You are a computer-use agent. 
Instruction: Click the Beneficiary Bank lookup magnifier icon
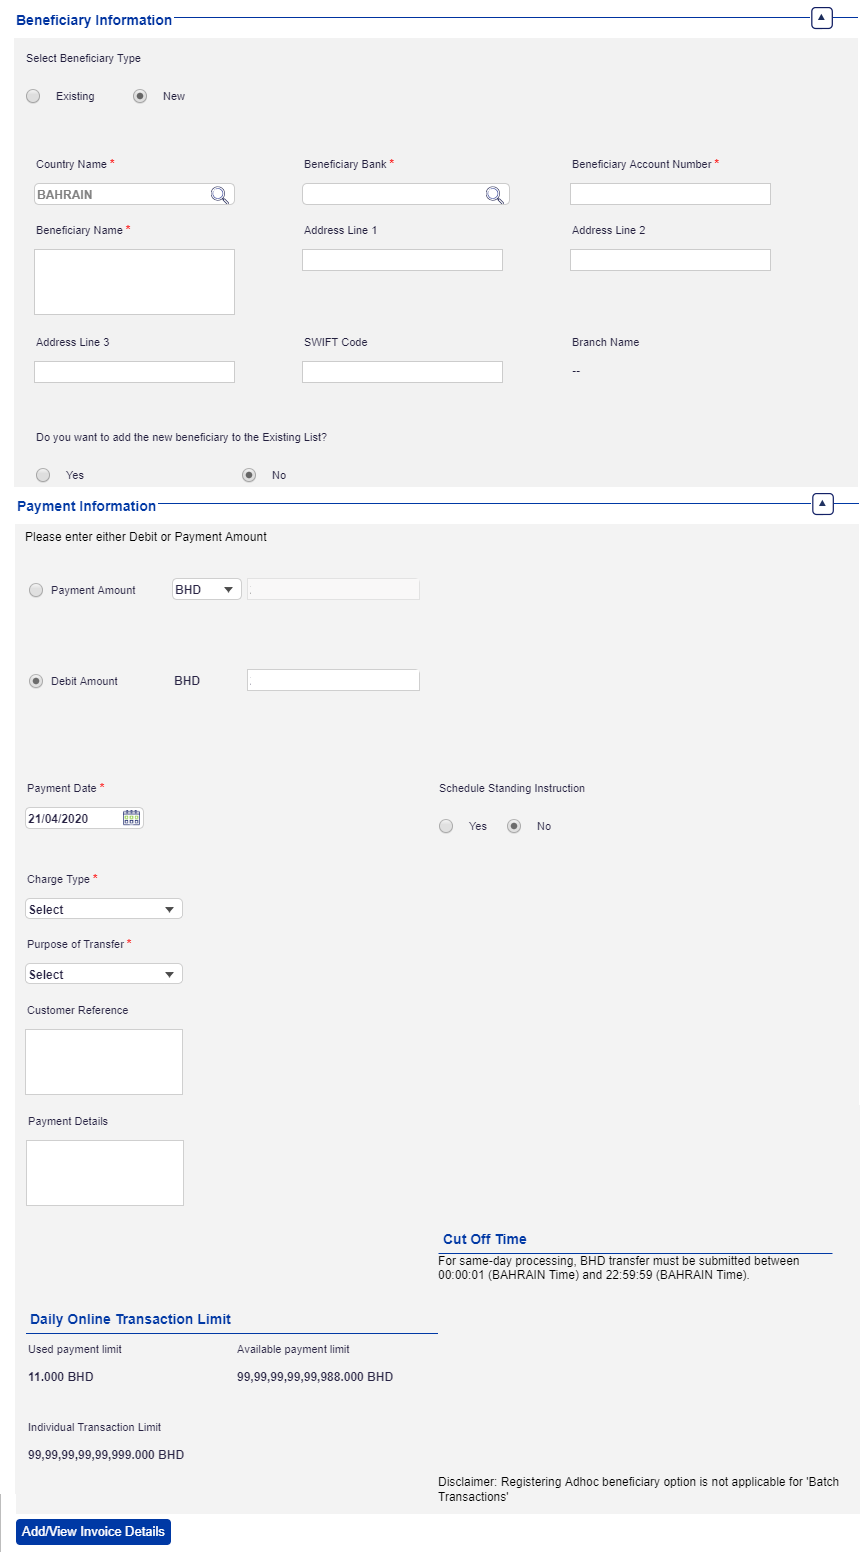point(494,195)
